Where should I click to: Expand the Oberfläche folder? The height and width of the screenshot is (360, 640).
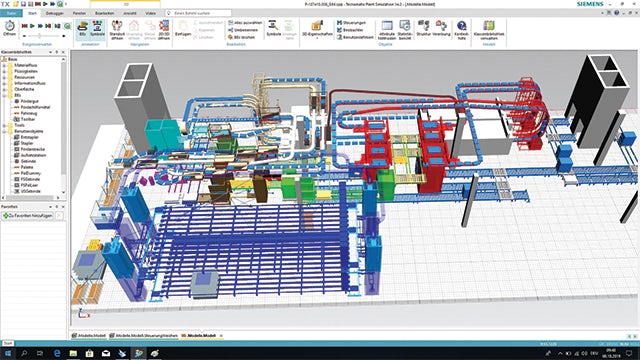pyautogui.click(x=4, y=89)
